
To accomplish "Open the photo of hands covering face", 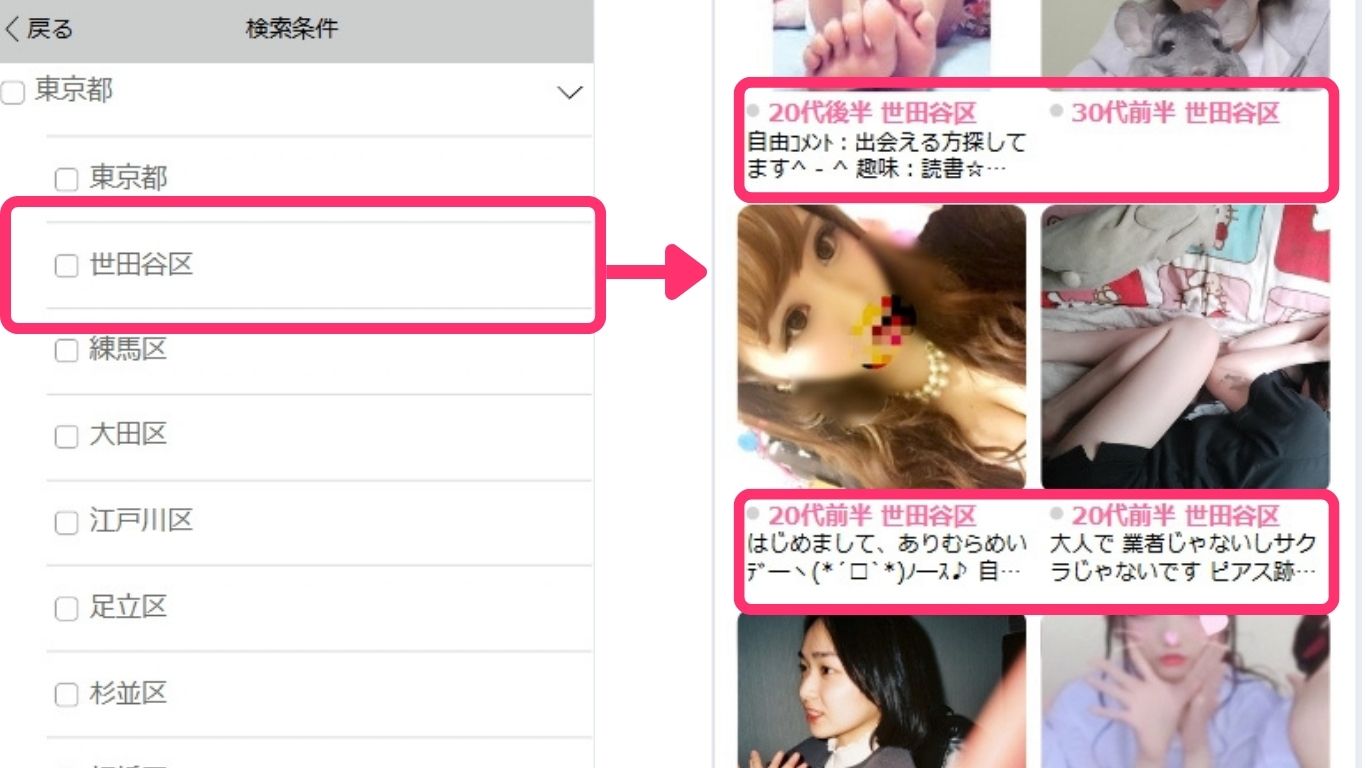I will tap(1186, 690).
